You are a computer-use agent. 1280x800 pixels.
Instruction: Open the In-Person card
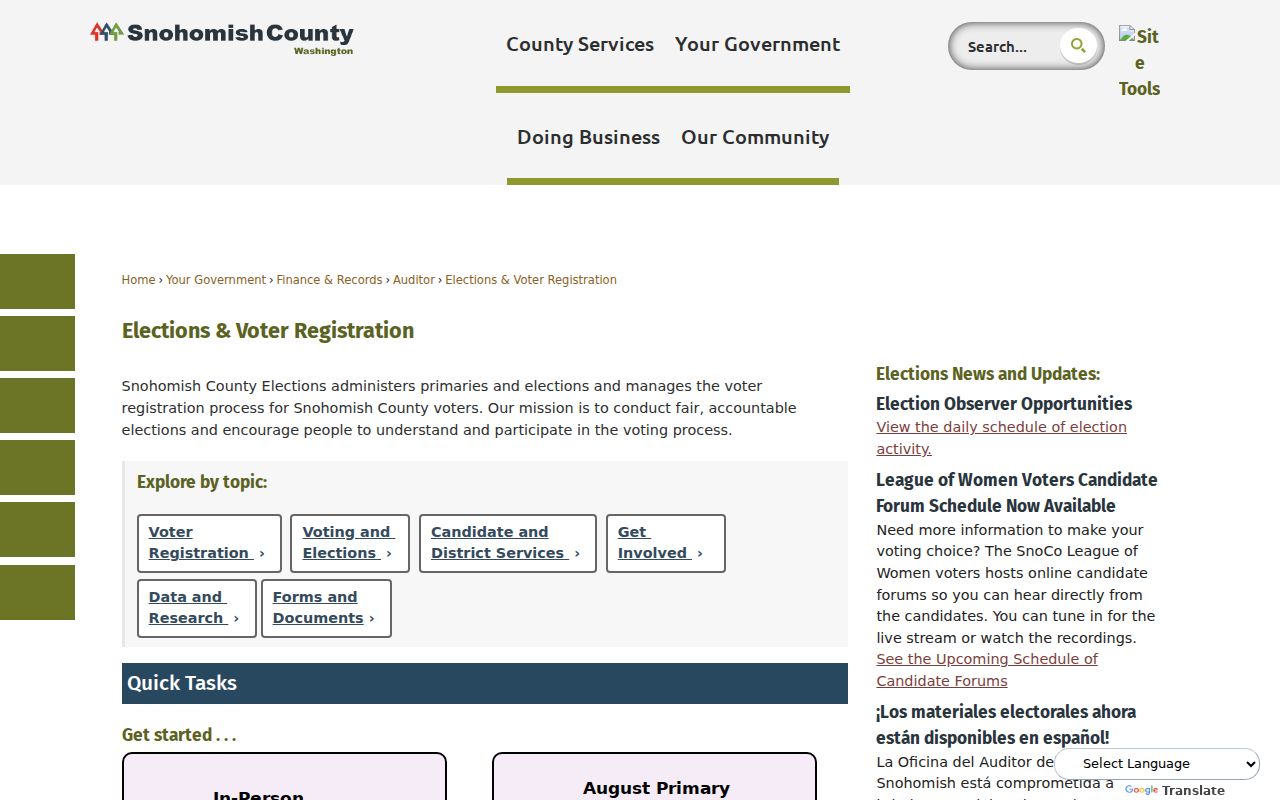tap(284, 777)
